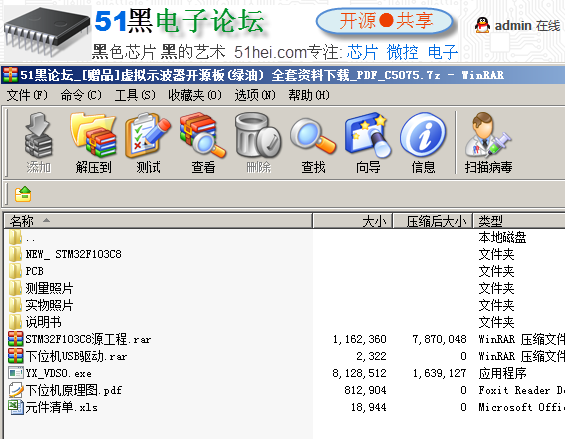Click PDF icon of 下位机原理图.pdf
This screenshot has width=565, height=439.
click(x=15, y=390)
